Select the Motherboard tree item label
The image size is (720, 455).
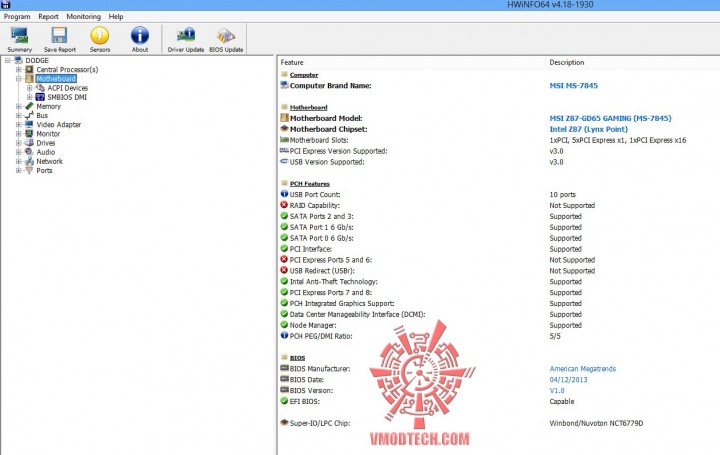(x=56, y=79)
